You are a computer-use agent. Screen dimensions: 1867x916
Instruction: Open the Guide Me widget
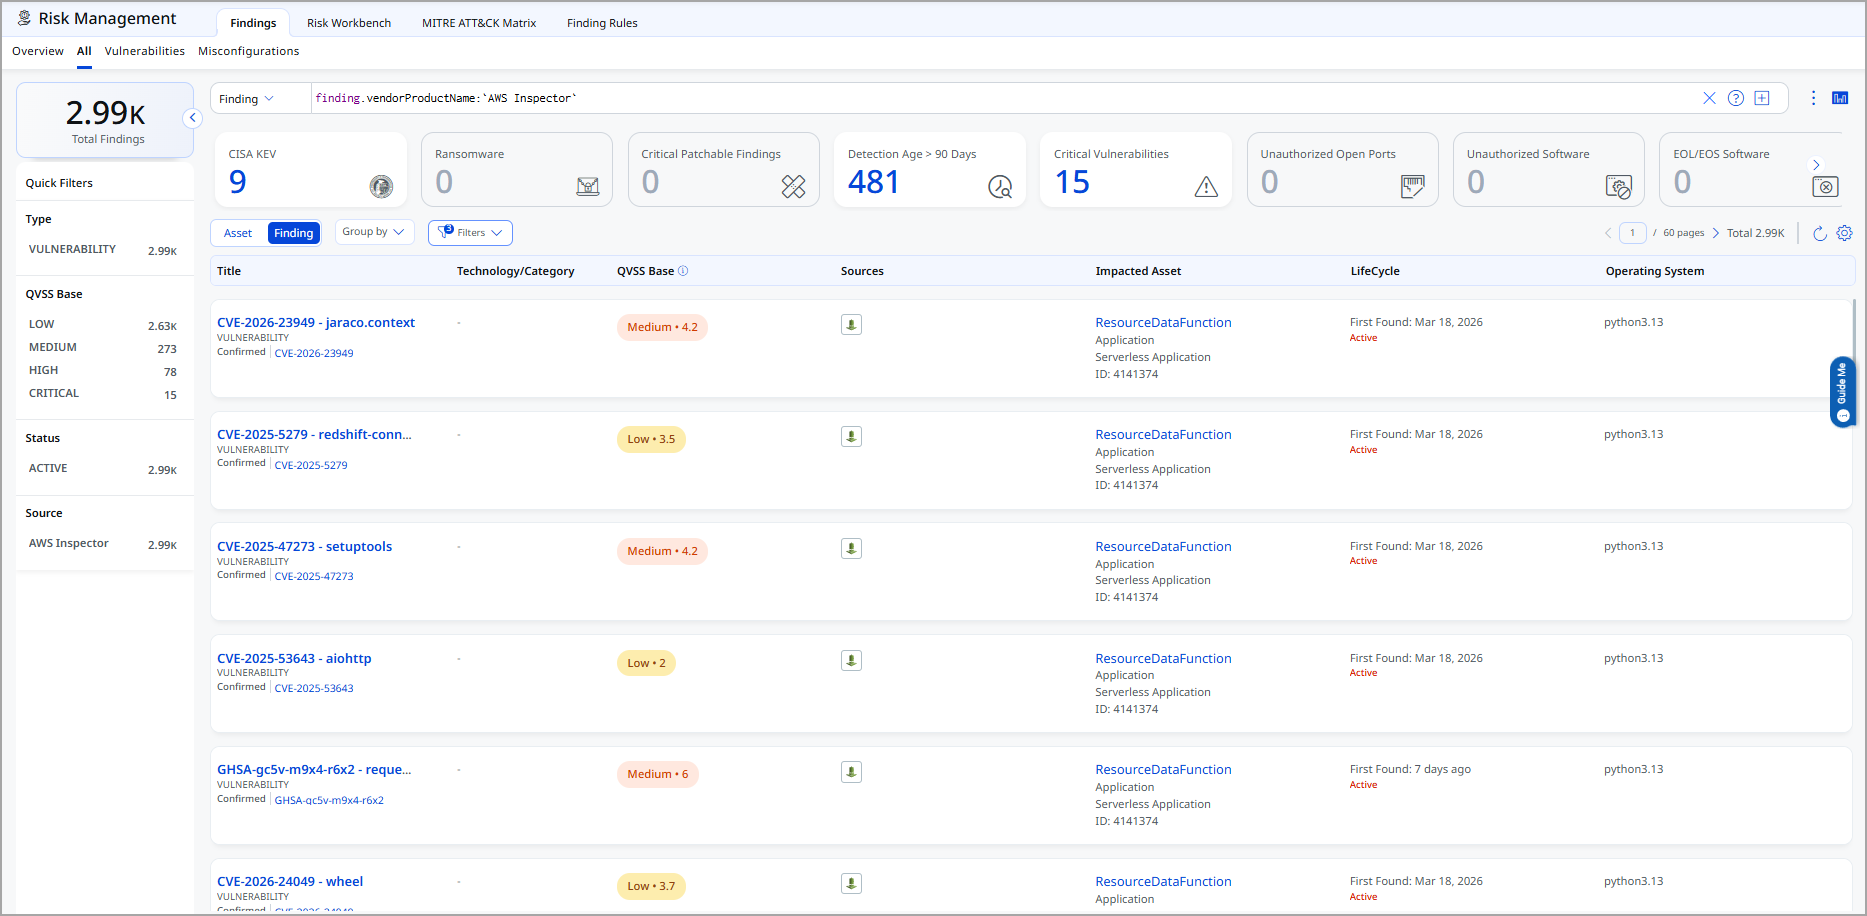point(1842,392)
